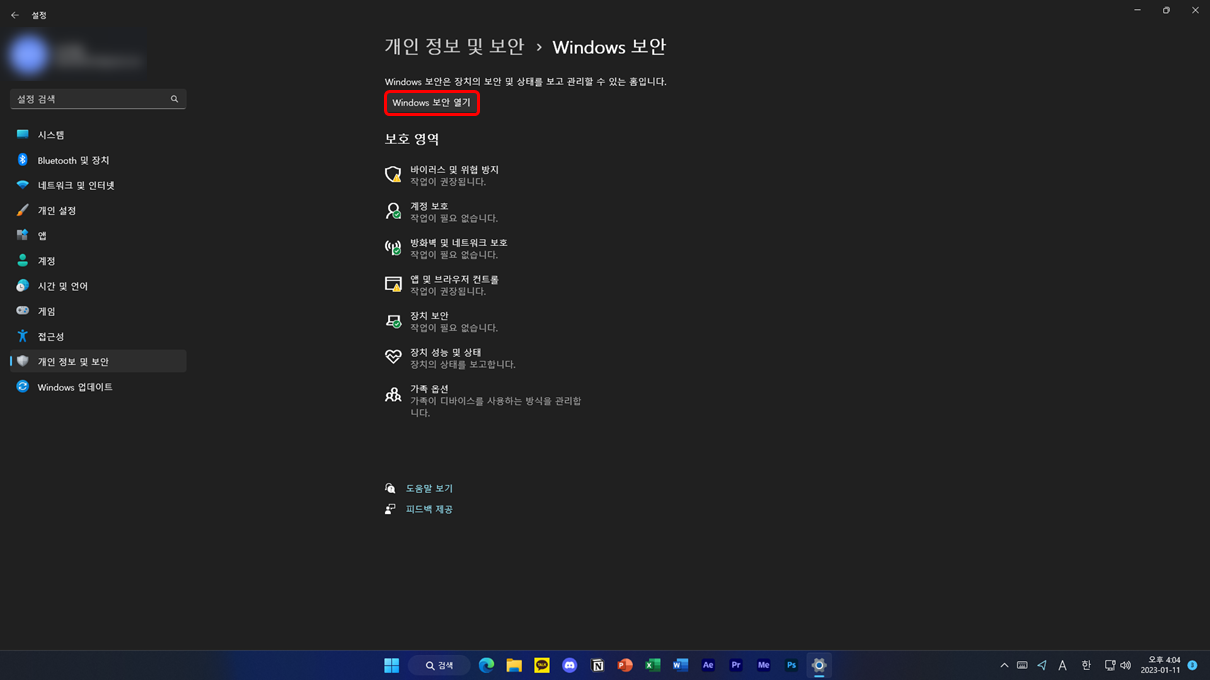The height and width of the screenshot is (680, 1210).
Task: Open 계정 보호 person icon
Action: [x=393, y=211]
